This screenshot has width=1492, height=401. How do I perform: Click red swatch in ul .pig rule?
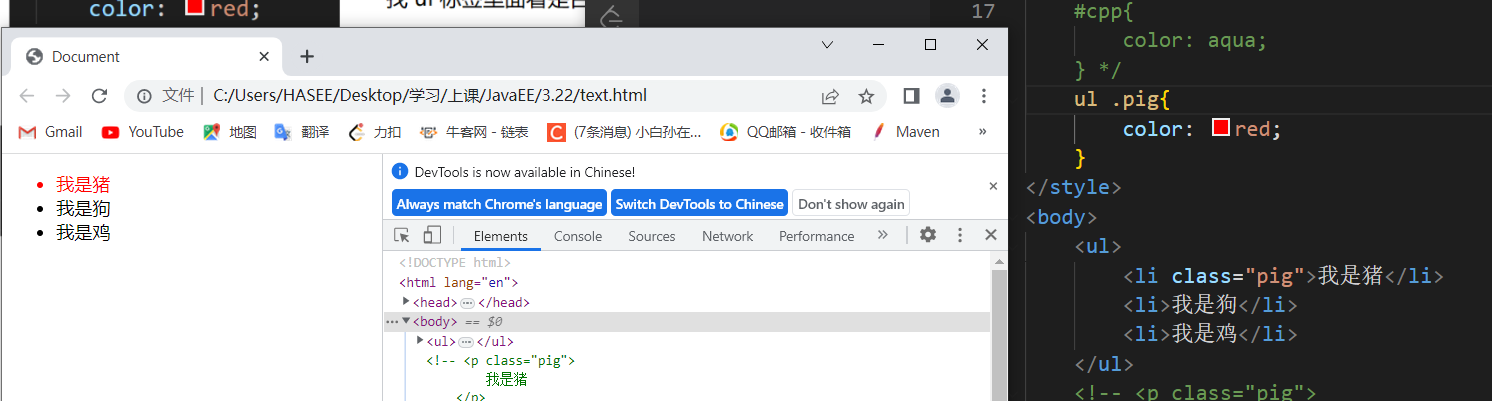click(x=1220, y=128)
